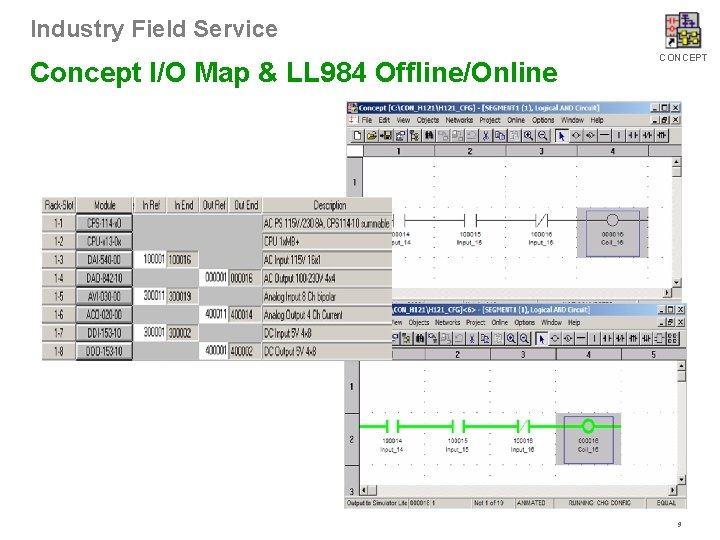Screen dimensions: 720x540
Task: Open Project menu in lower Concept window
Action: pos(475,323)
